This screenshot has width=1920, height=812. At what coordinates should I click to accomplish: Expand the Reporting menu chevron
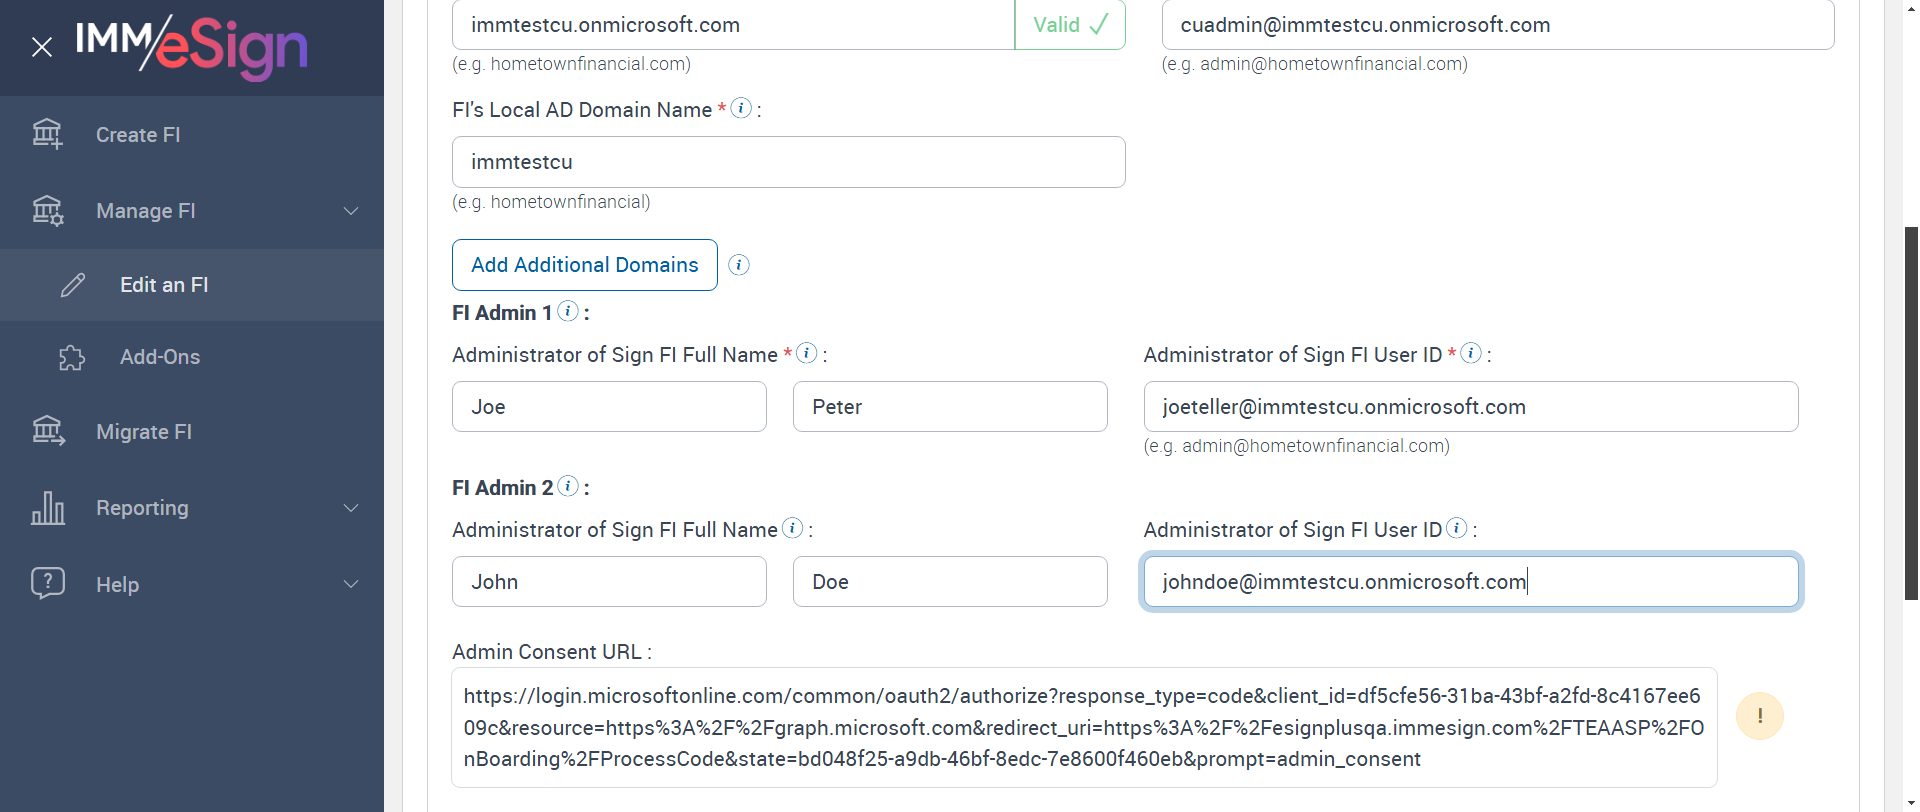click(x=351, y=508)
